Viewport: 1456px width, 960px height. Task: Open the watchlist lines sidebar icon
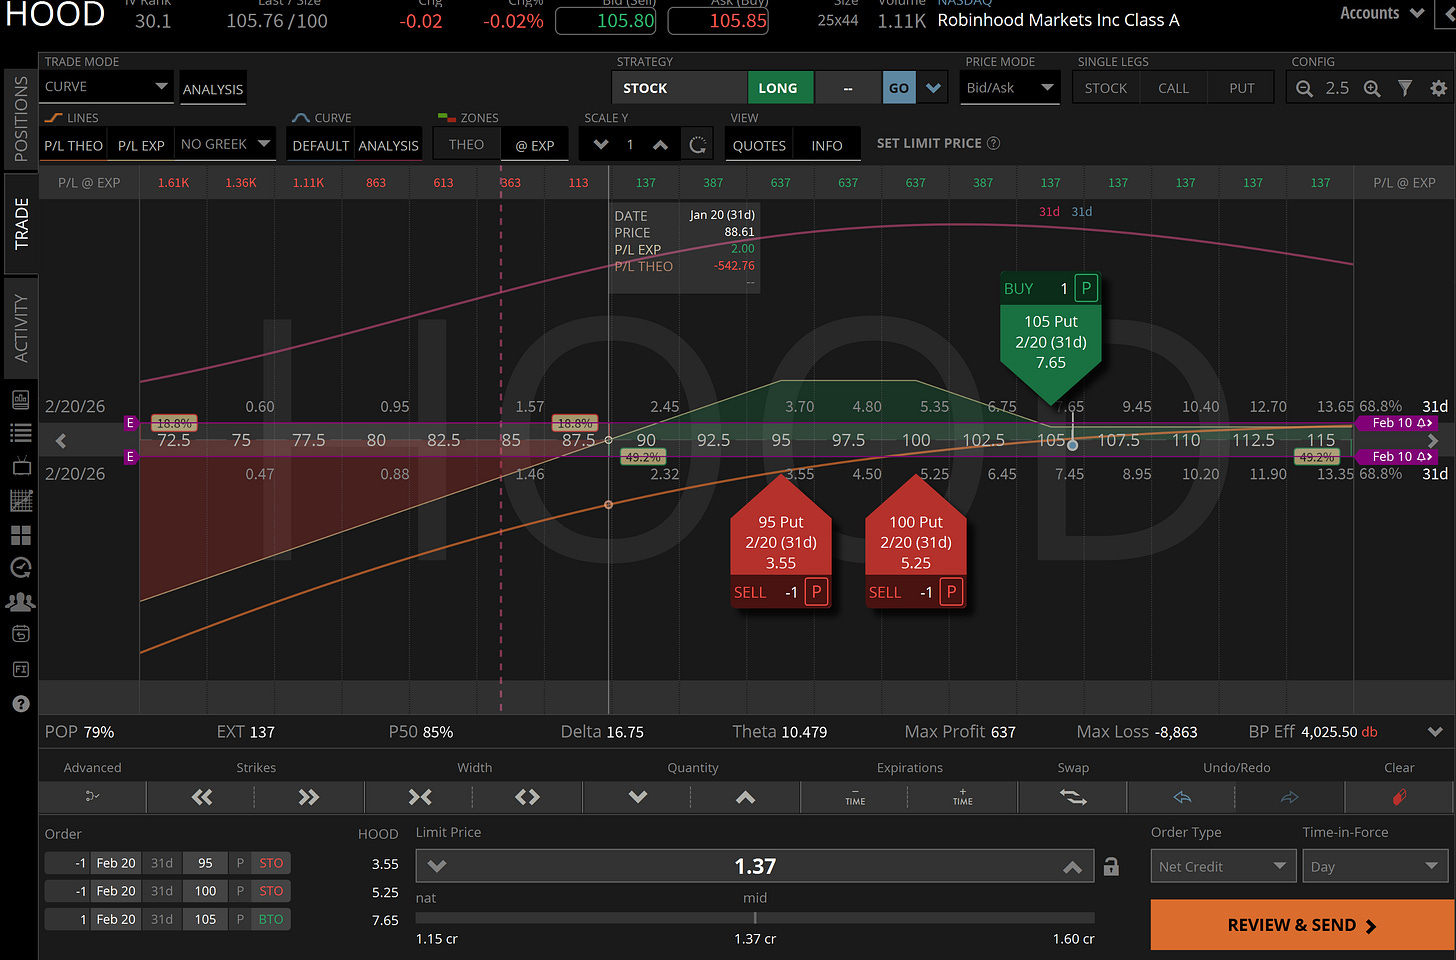tap(20, 433)
